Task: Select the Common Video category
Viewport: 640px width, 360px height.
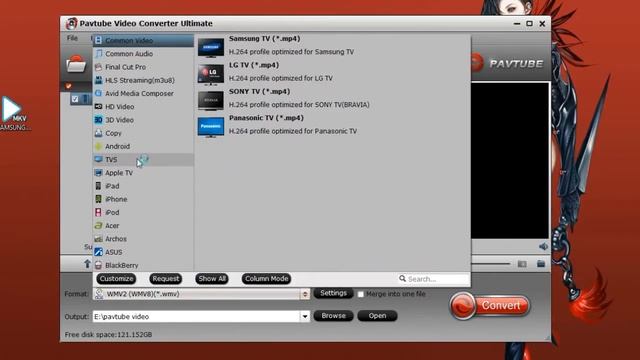Action: click(143, 40)
